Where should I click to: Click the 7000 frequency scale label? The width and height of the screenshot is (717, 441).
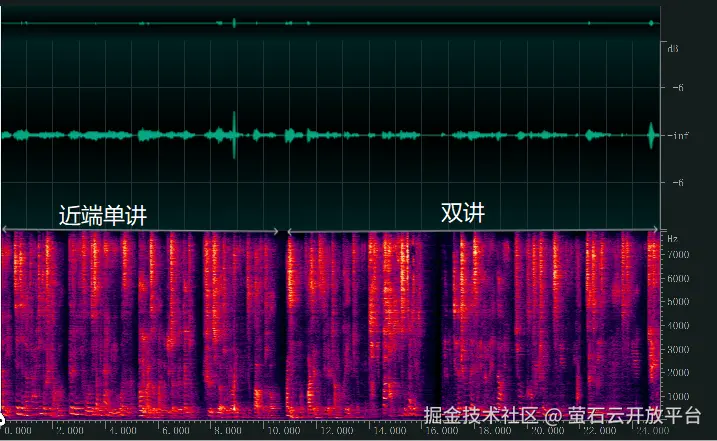tap(678, 255)
